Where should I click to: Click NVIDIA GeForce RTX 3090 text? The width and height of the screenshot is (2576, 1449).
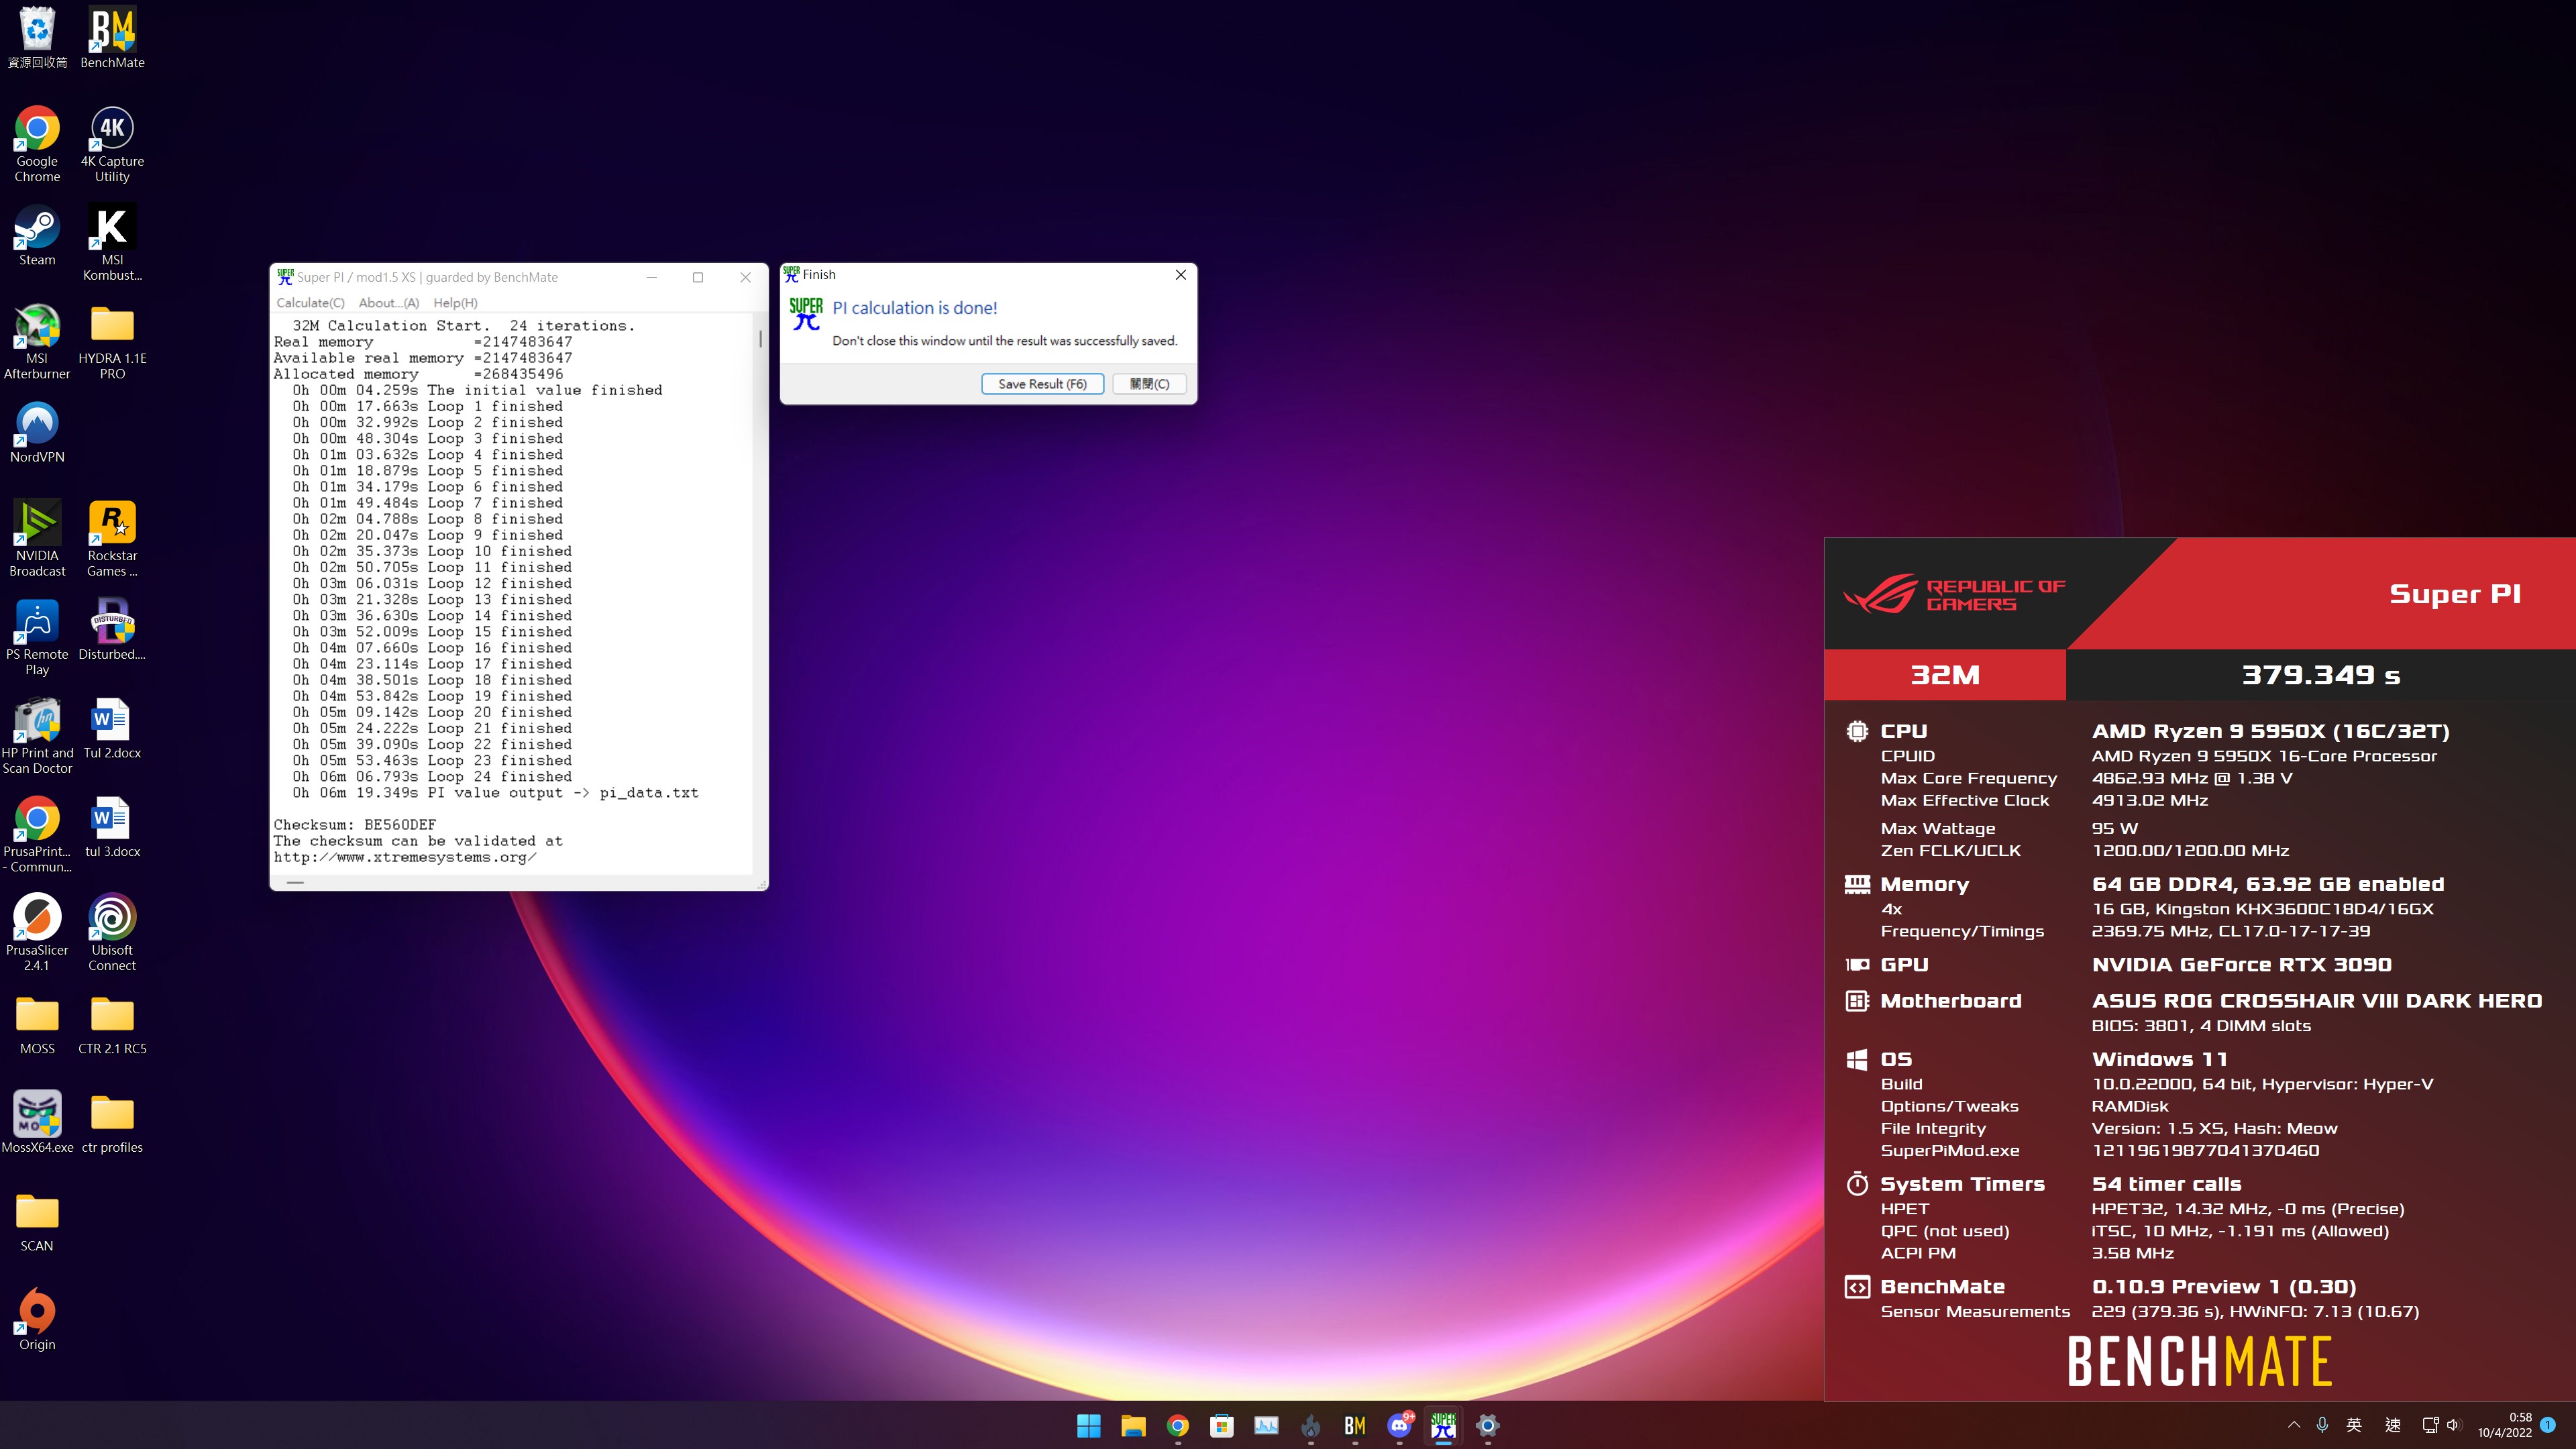coord(2241,965)
